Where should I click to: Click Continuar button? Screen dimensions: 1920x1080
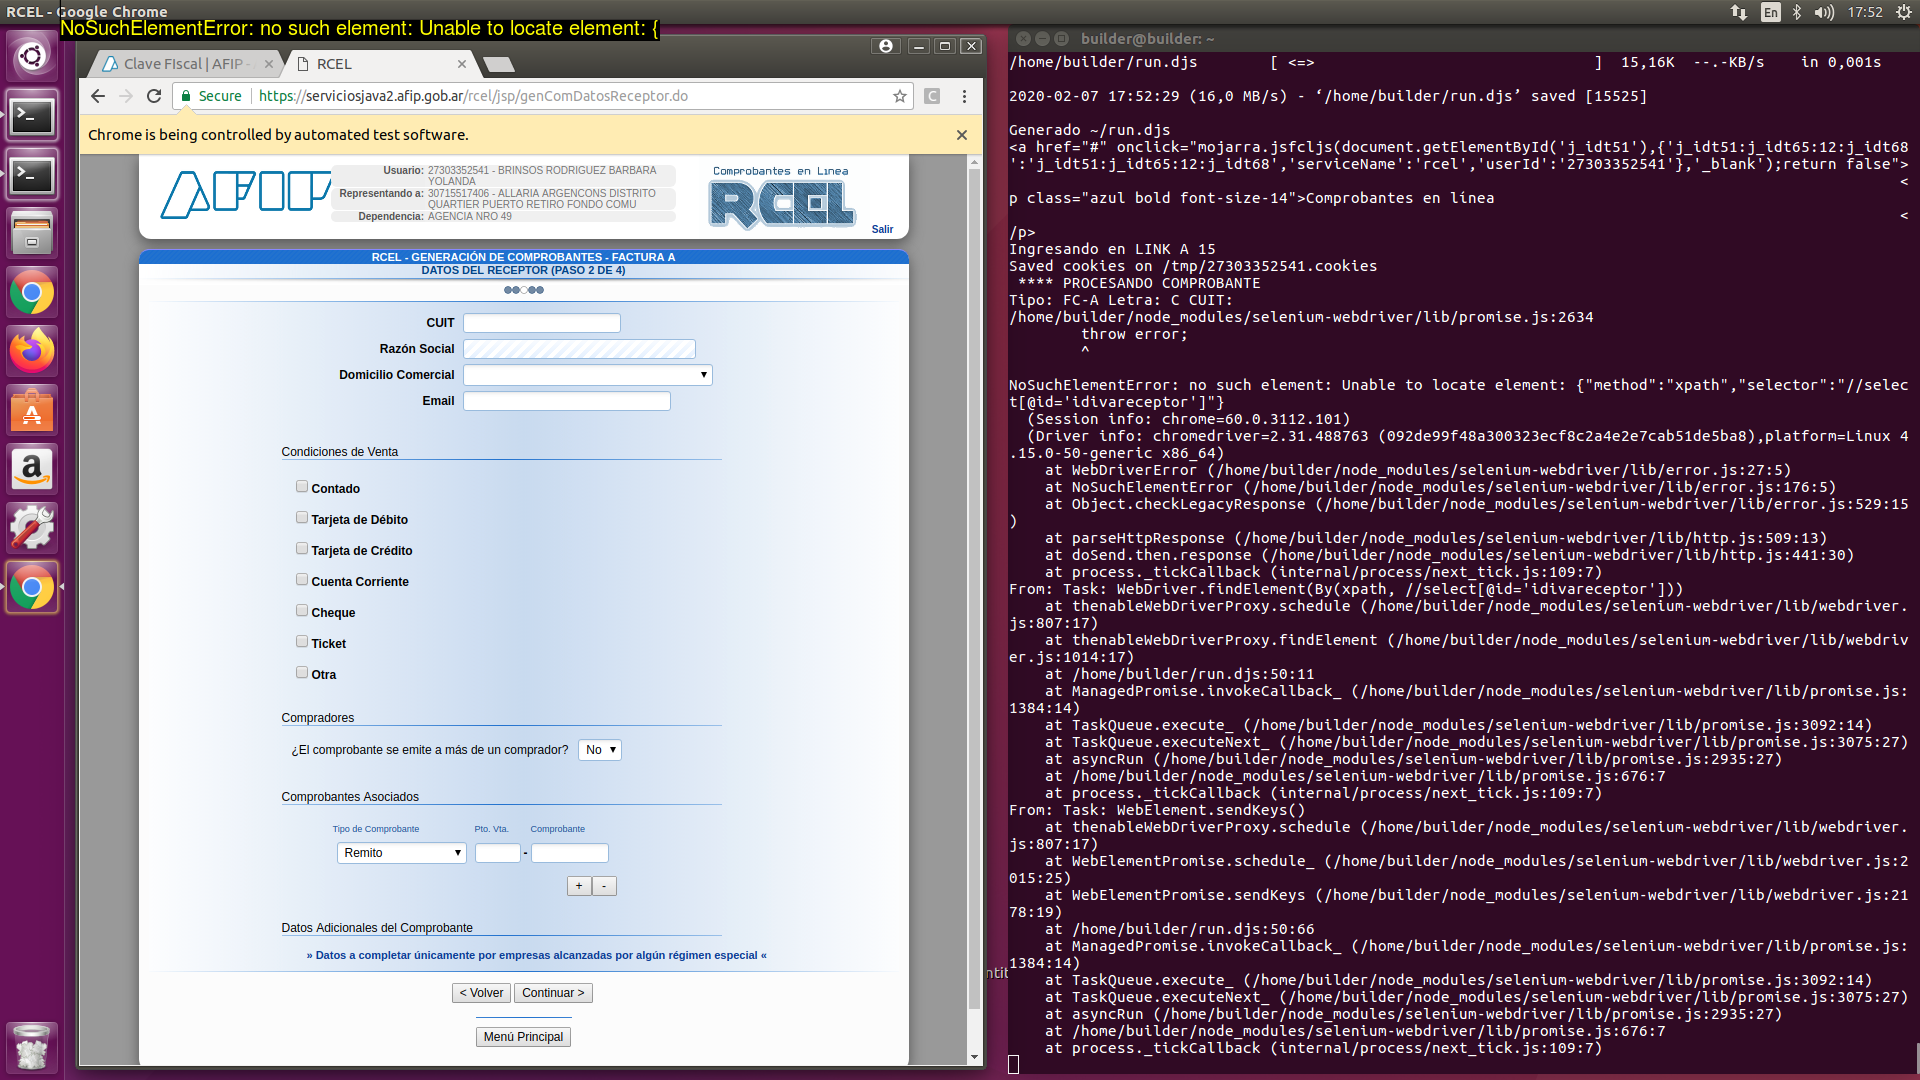pyautogui.click(x=553, y=993)
